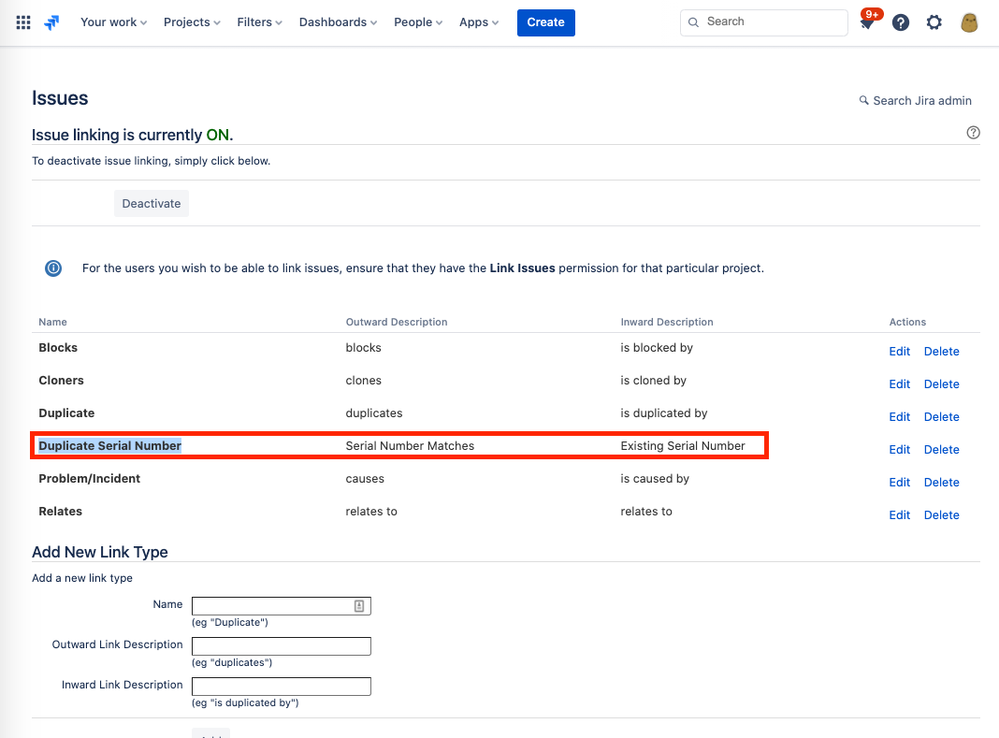Click the 'is blocked by' cell
Viewport: 999px width, 738px height.
coord(656,347)
